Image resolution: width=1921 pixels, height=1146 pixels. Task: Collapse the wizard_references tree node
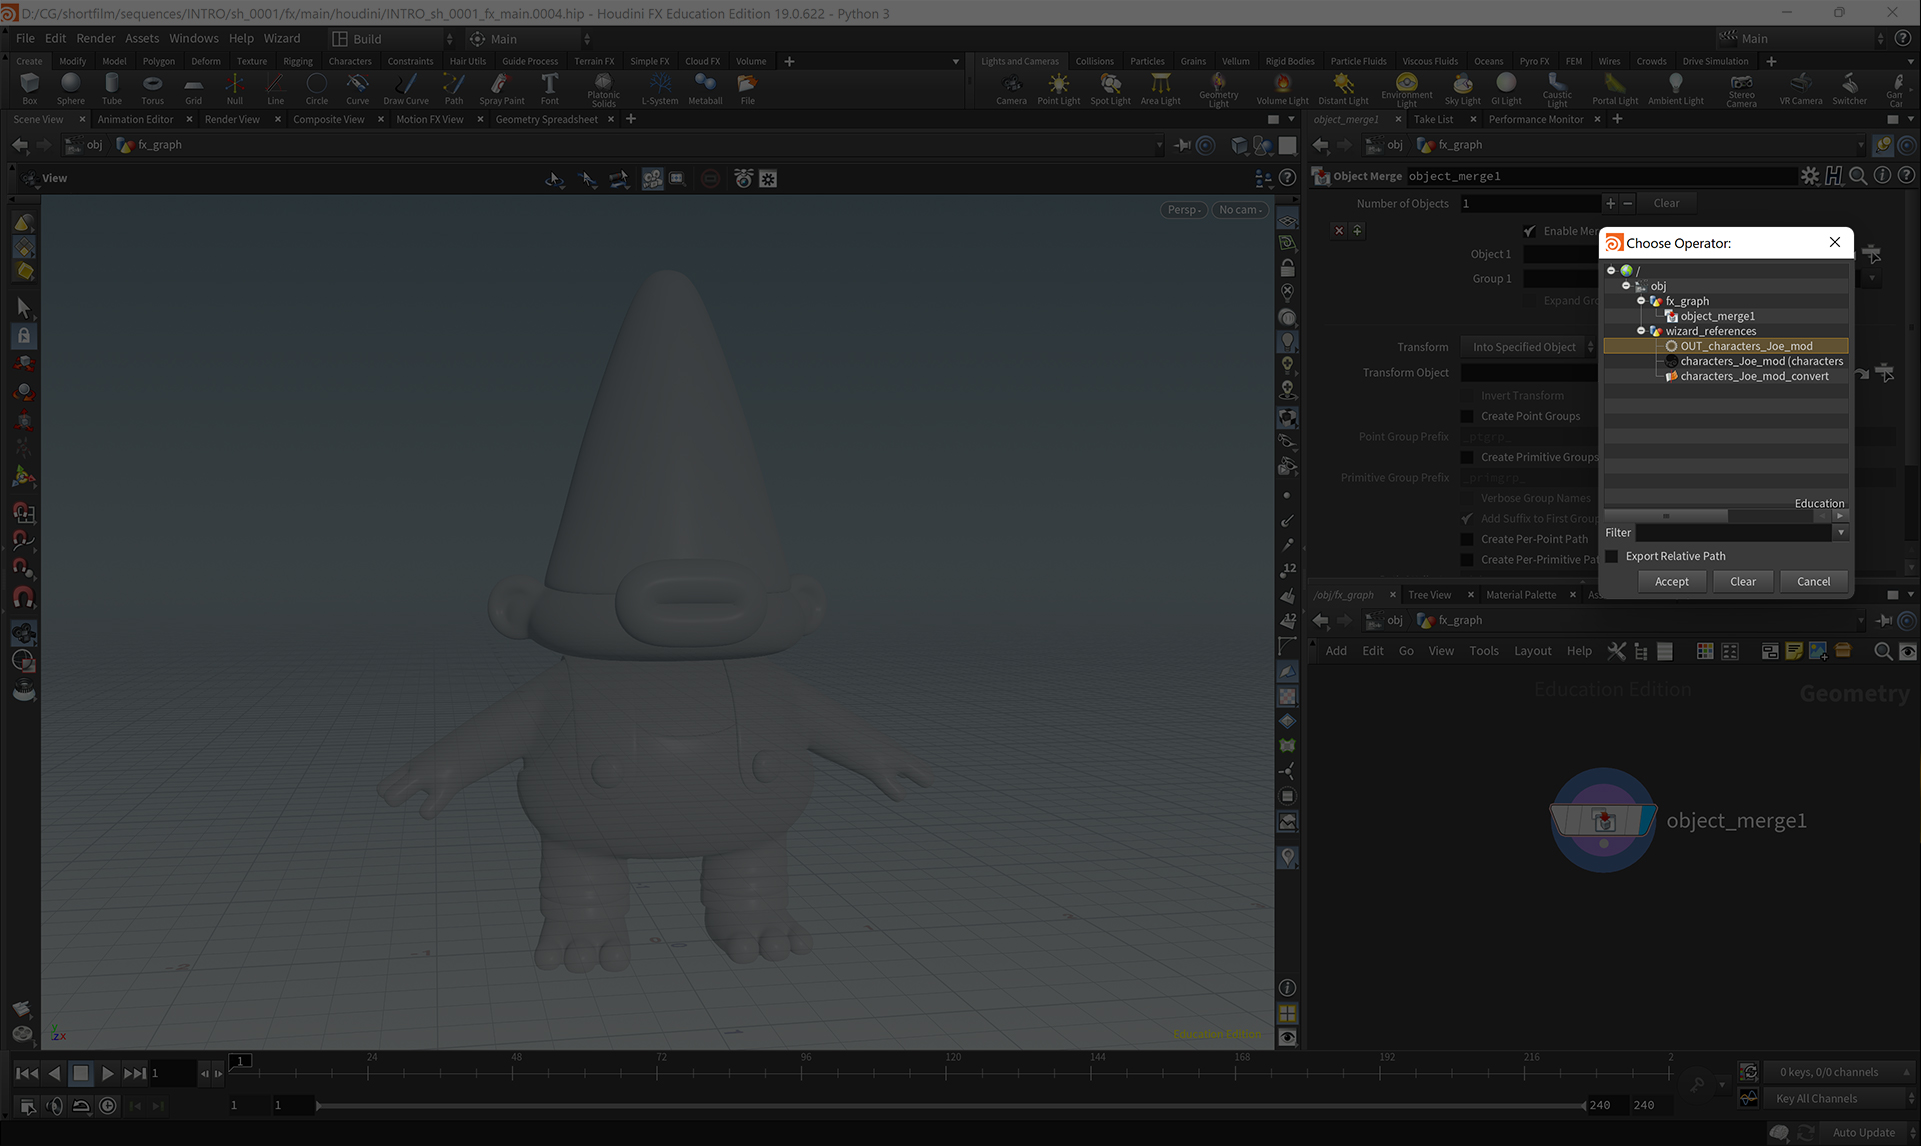click(1641, 330)
